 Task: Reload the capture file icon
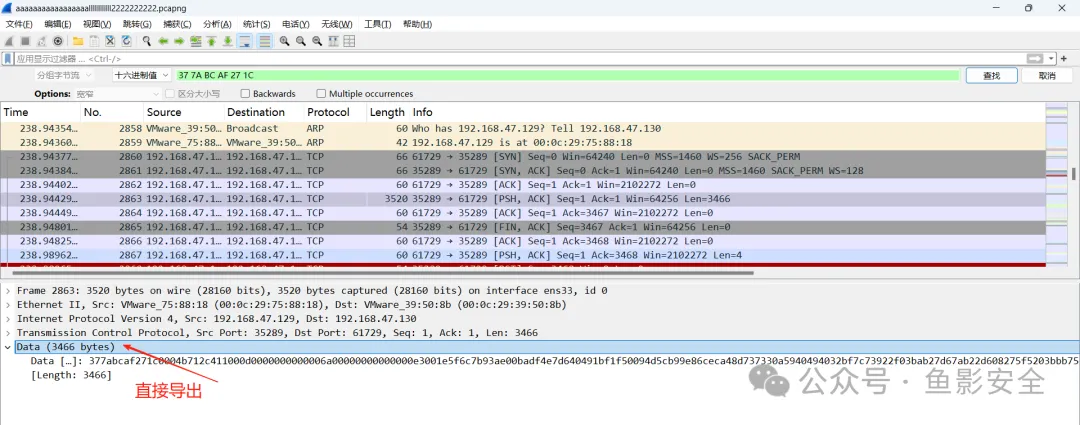coord(125,41)
